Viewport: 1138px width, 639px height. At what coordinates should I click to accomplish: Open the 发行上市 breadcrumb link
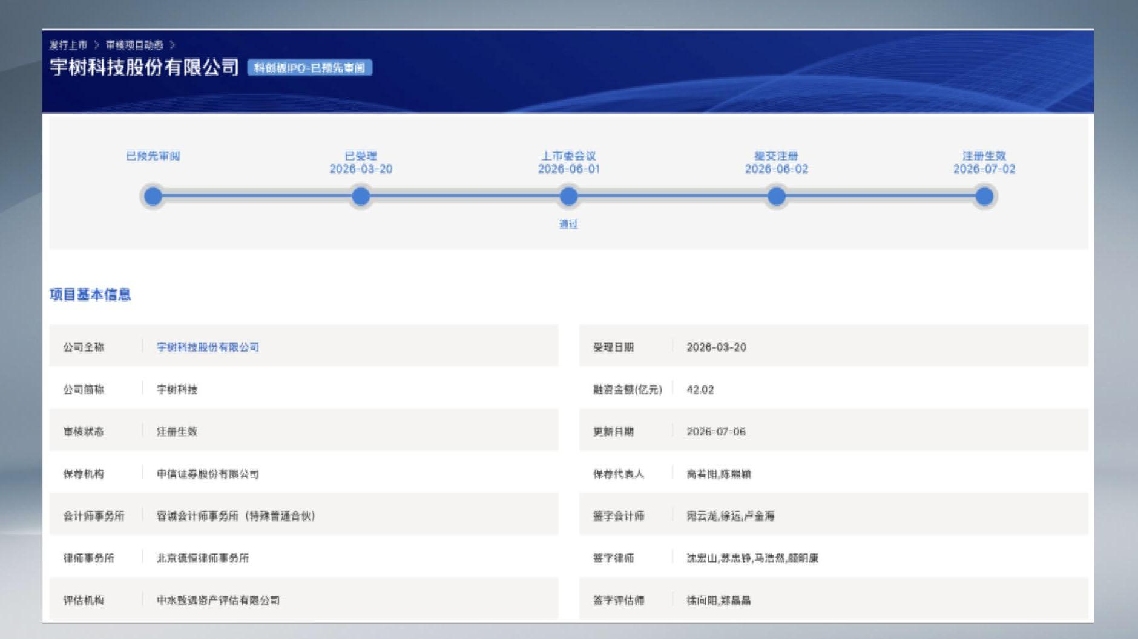tap(68, 45)
